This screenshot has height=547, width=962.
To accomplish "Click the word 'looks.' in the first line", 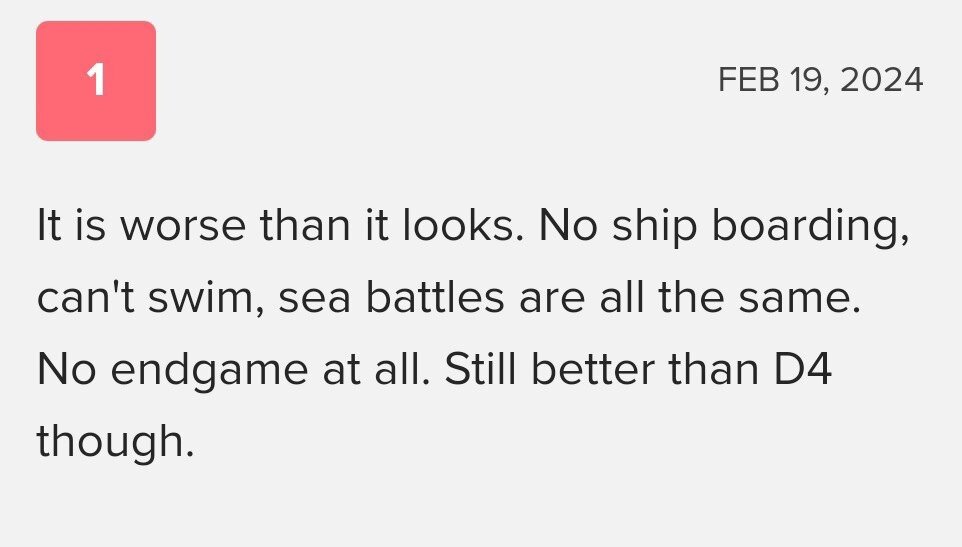I will (463, 225).
